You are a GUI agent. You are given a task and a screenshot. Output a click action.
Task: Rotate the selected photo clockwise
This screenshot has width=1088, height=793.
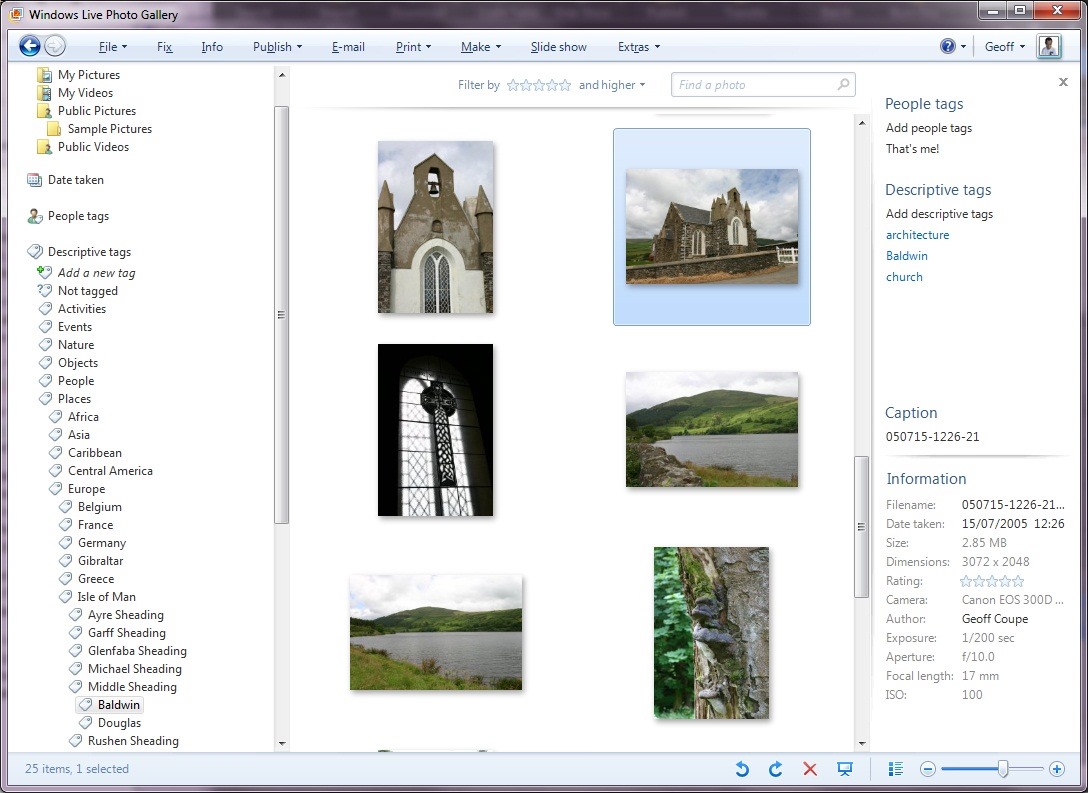pyautogui.click(x=775, y=769)
